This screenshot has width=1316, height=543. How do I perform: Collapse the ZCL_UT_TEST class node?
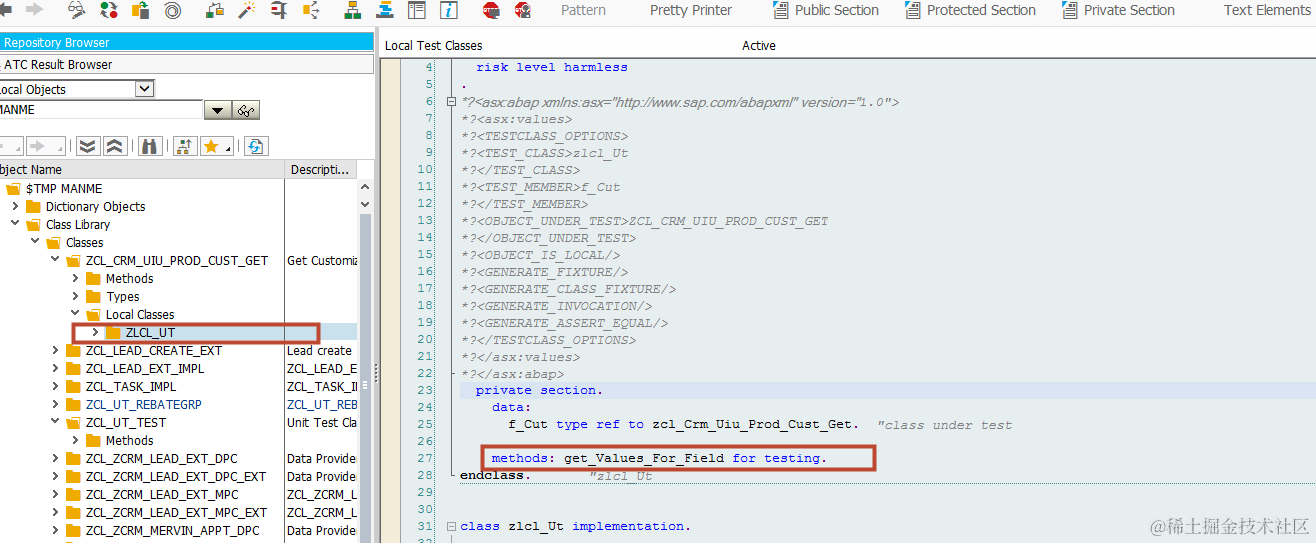pos(55,422)
